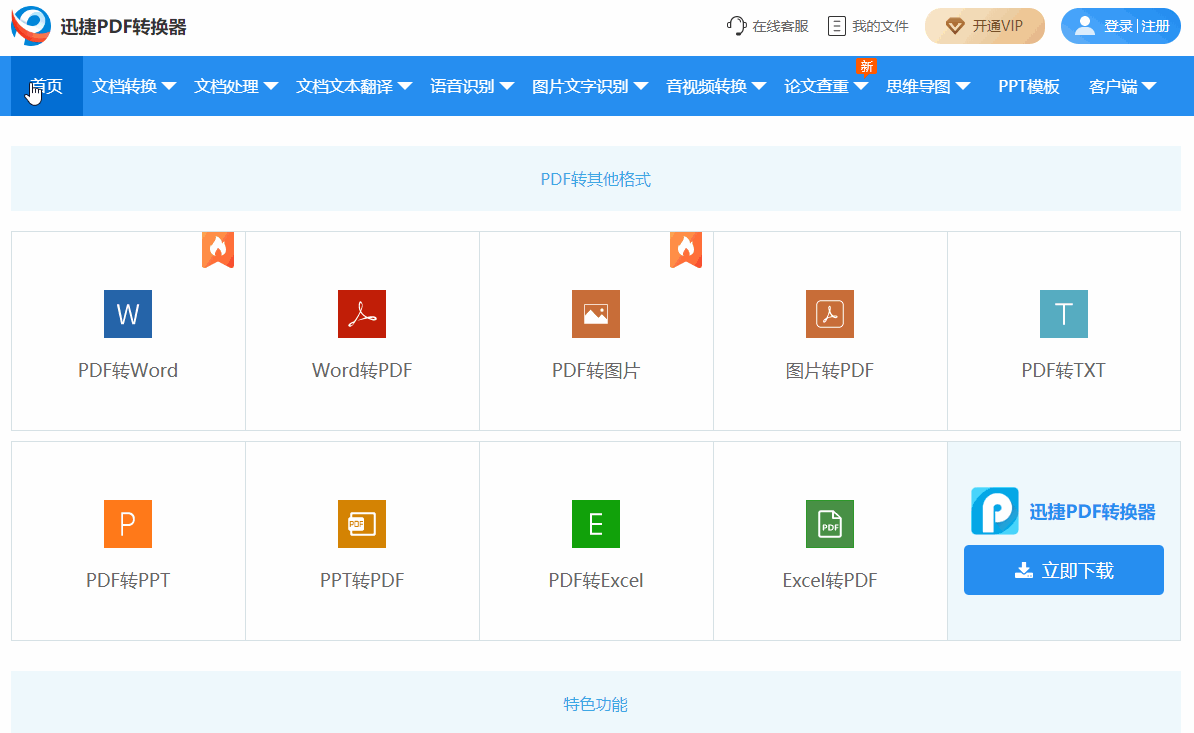Select the PDF转TXT label

(1064, 371)
